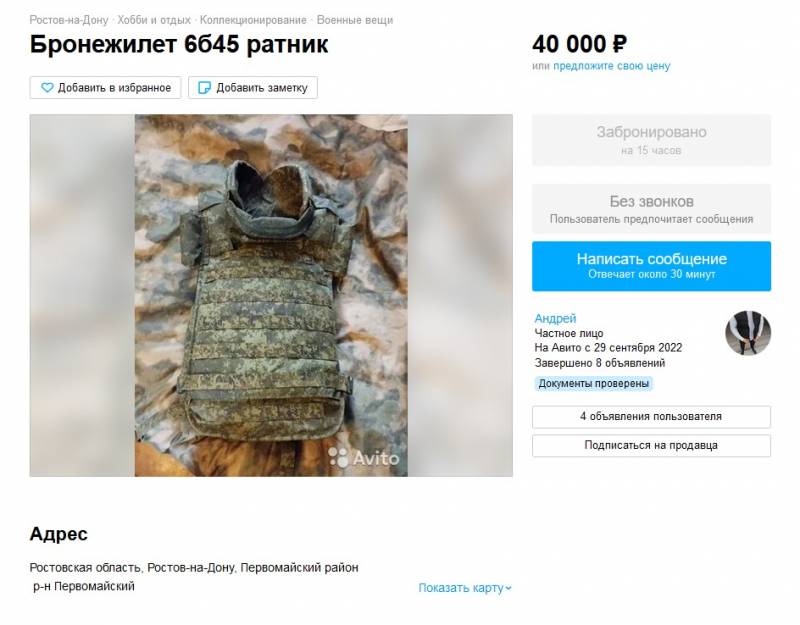Image resolution: width=800 pixels, height=625 pixels.
Task: Click Подписаться на продавца button
Action: [x=652, y=445]
